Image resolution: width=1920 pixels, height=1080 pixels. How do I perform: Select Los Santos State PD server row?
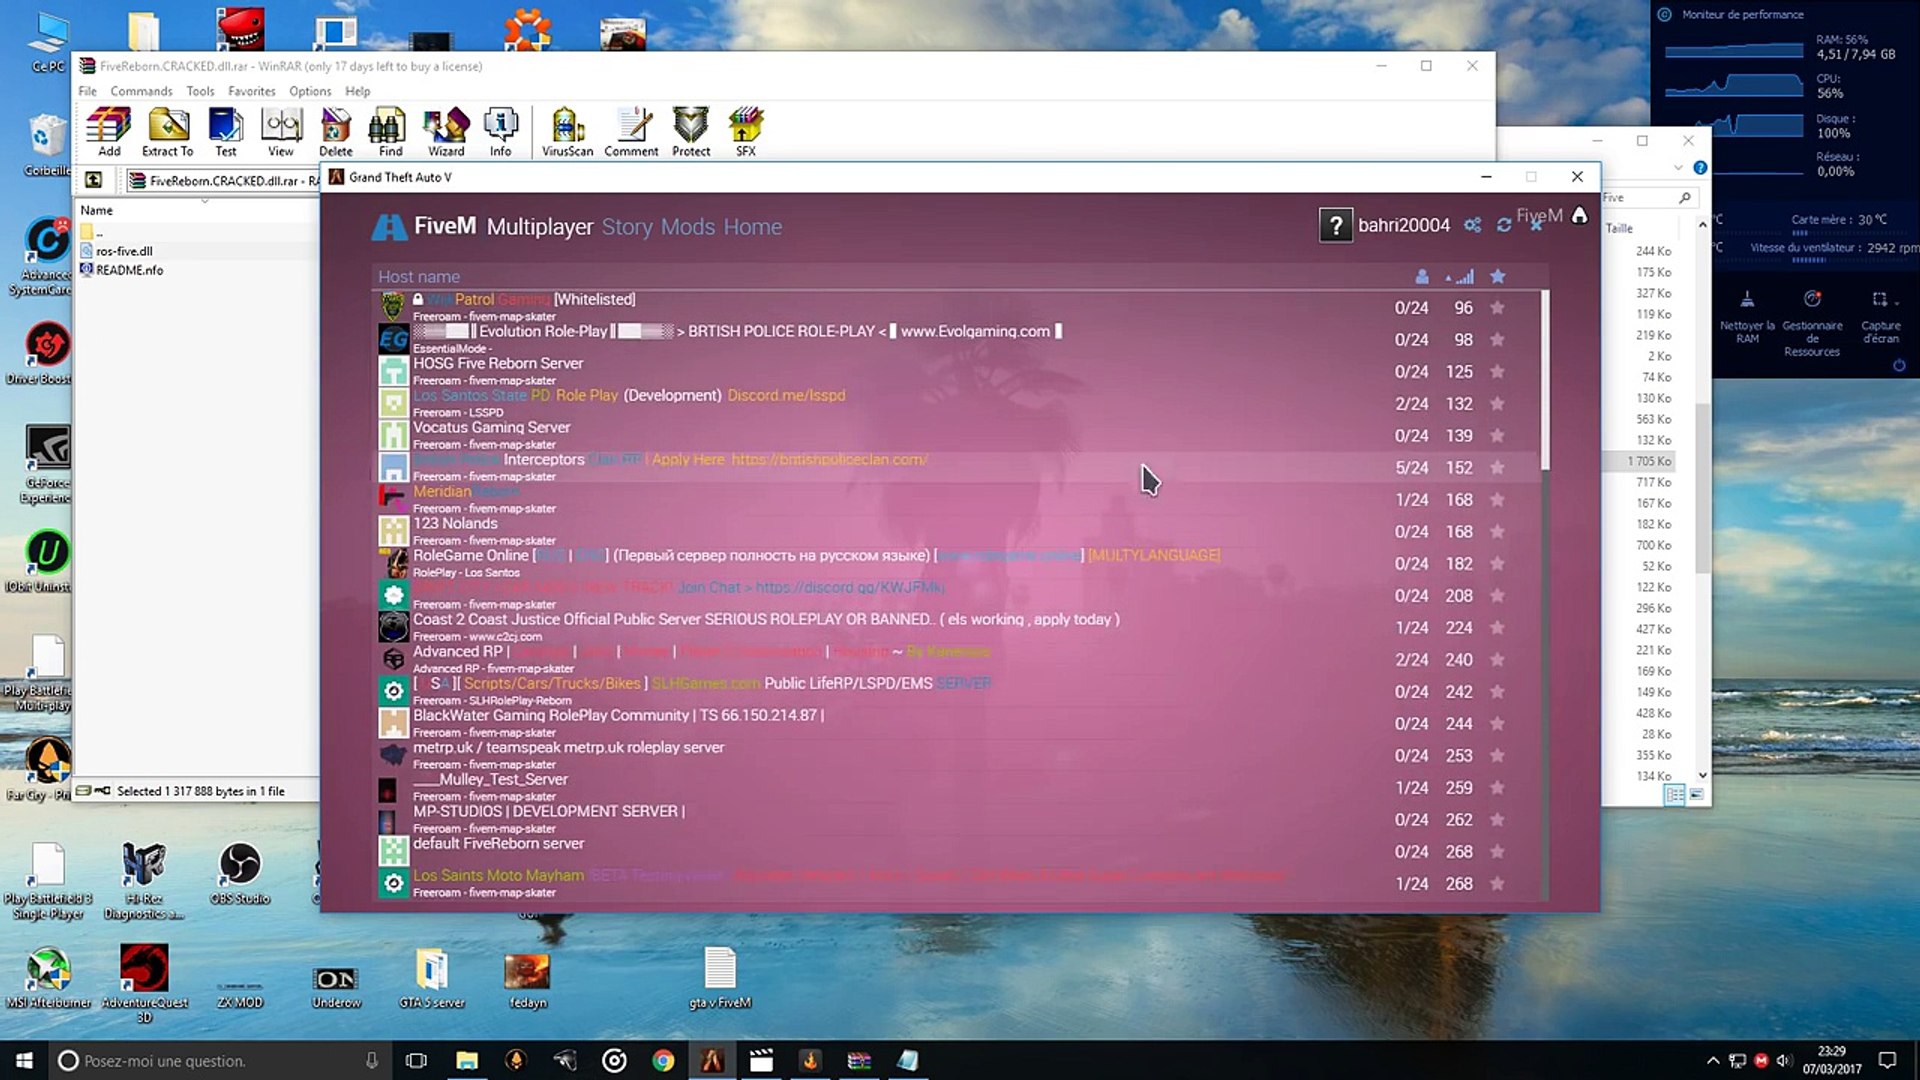pyautogui.click(x=958, y=403)
